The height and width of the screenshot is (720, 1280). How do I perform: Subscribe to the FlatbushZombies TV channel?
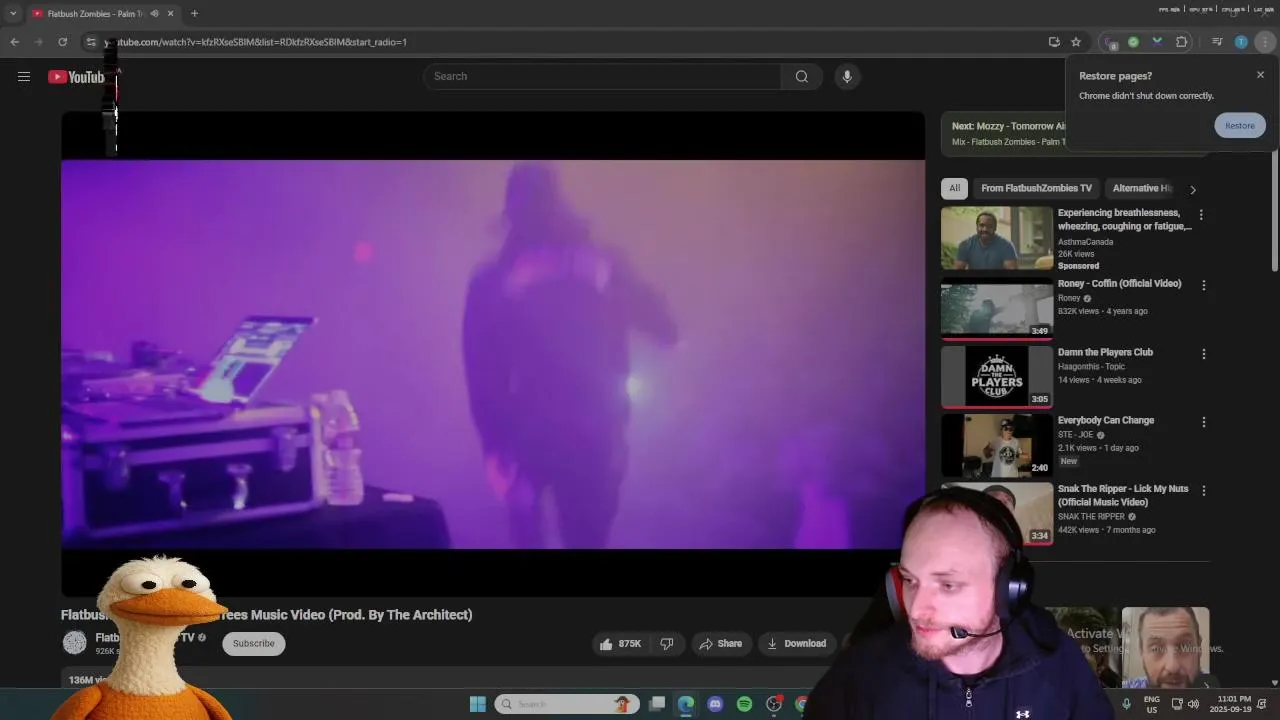point(253,644)
